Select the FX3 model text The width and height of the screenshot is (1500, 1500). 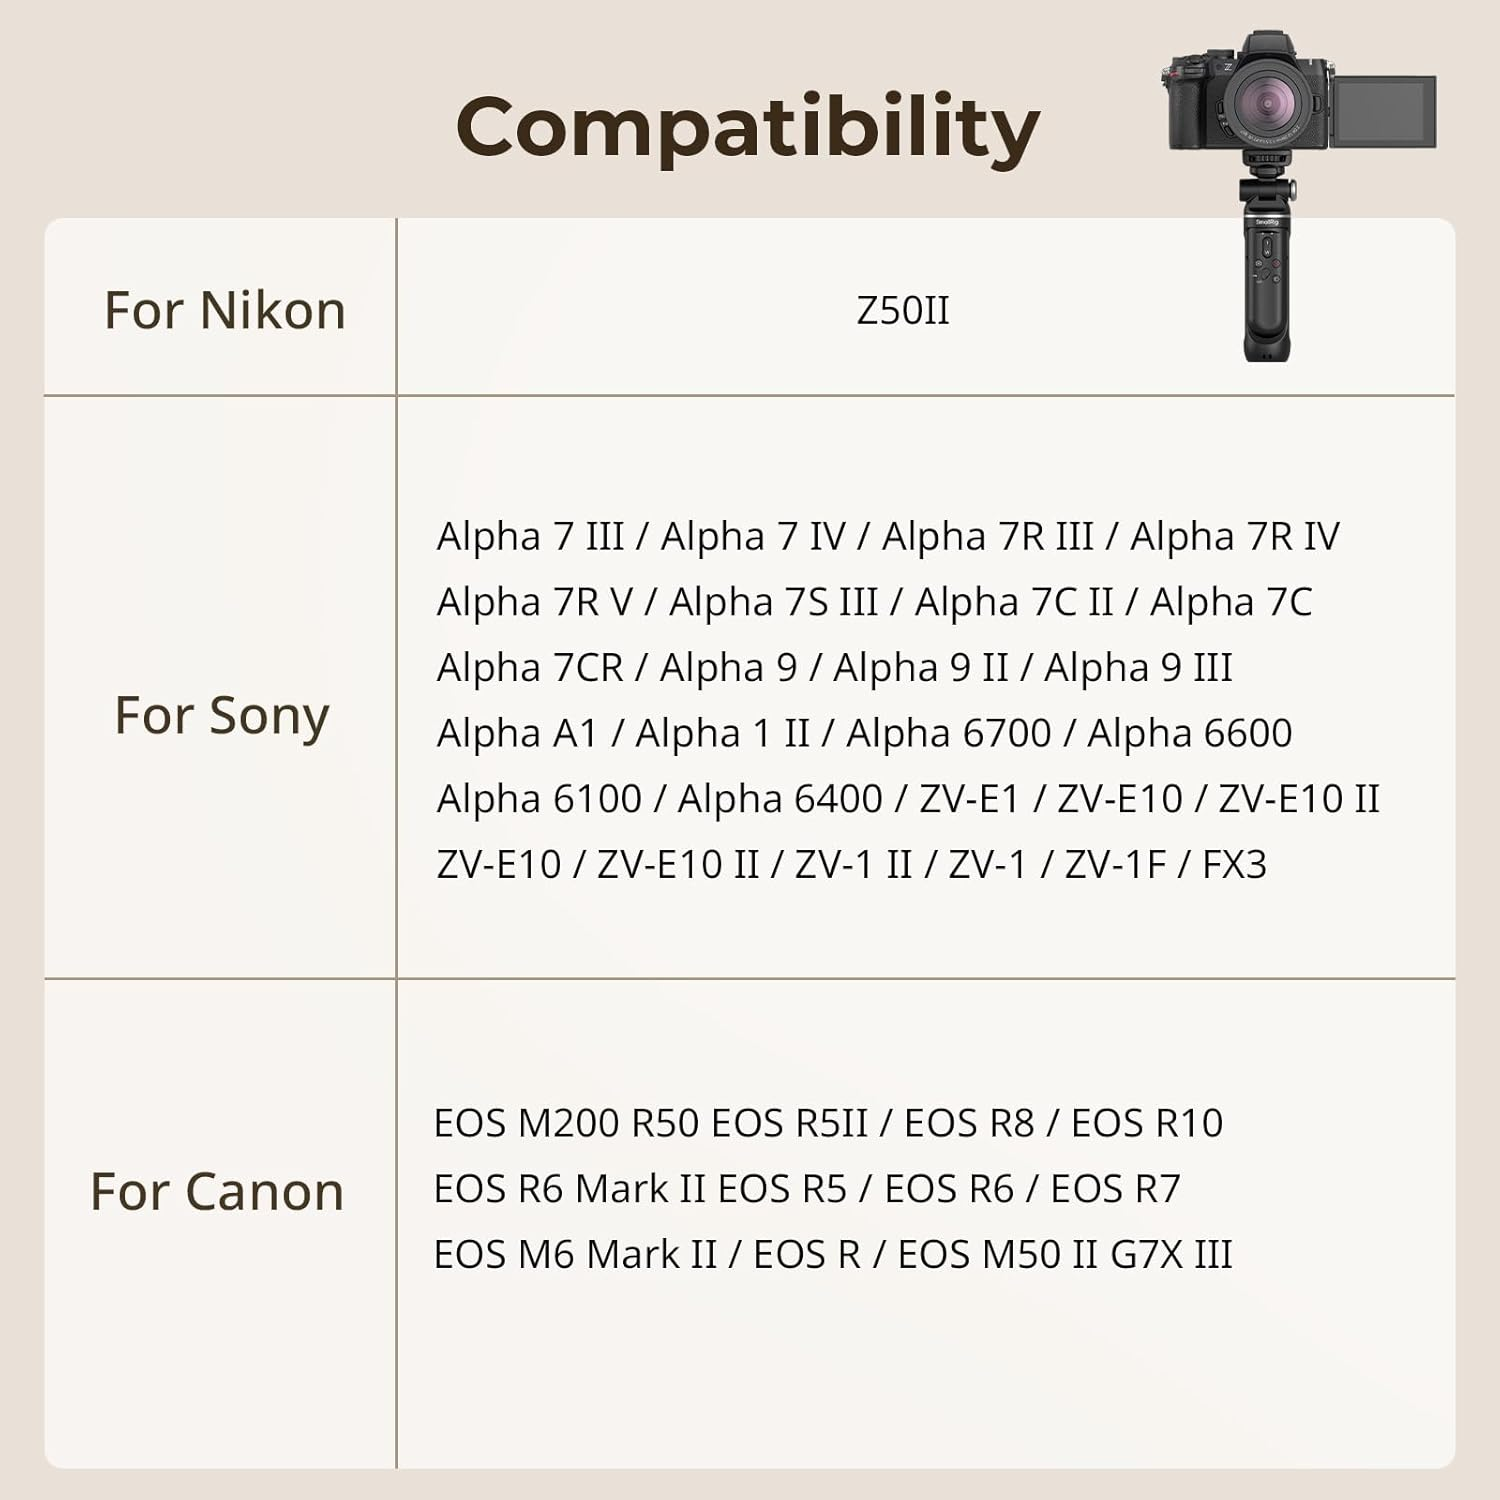pos(1234,865)
